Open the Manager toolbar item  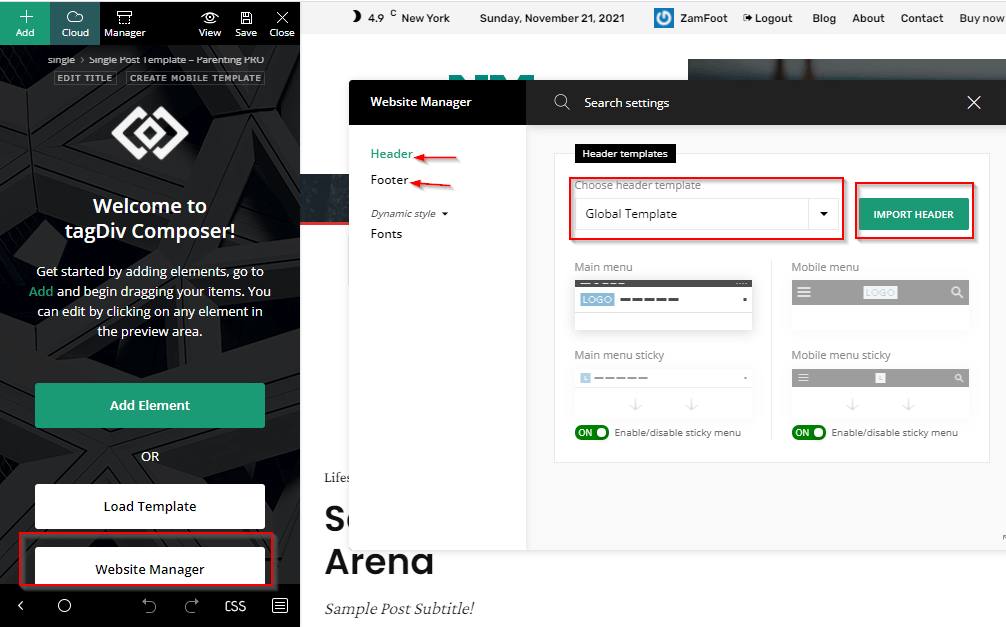pyautogui.click(x=124, y=23)
